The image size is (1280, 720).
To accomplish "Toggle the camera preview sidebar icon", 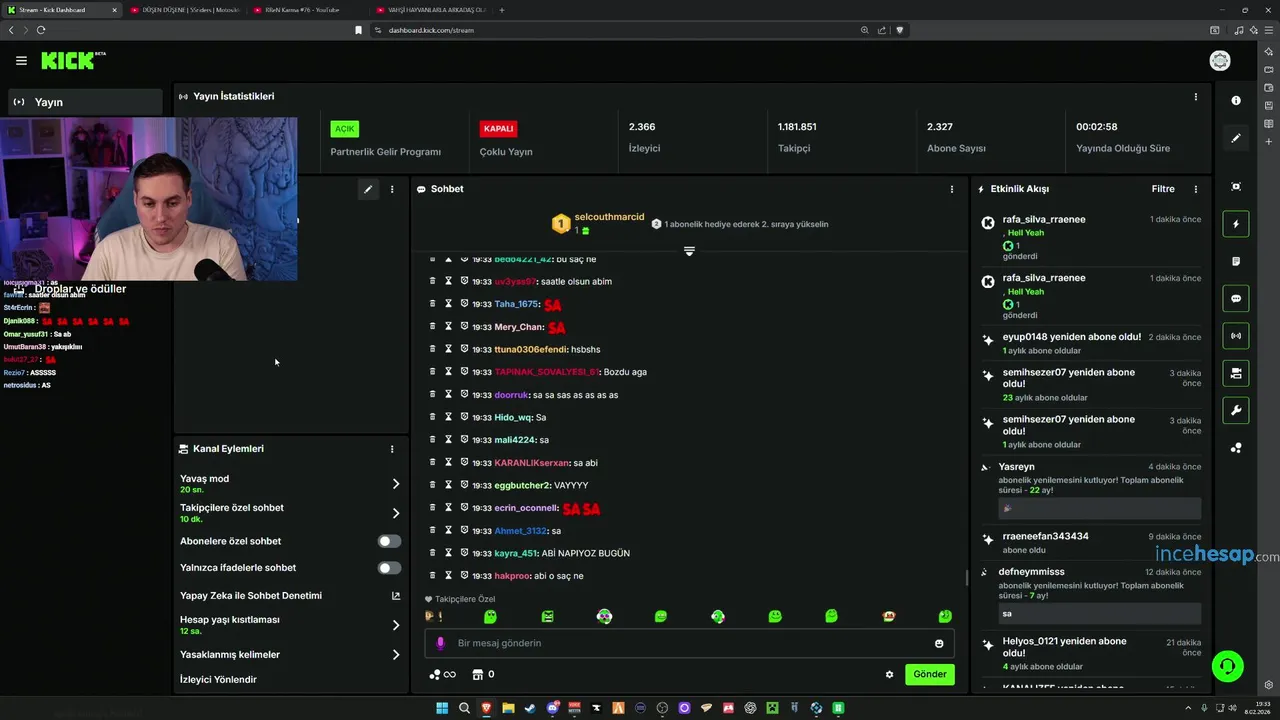I will coord(1236,373).
